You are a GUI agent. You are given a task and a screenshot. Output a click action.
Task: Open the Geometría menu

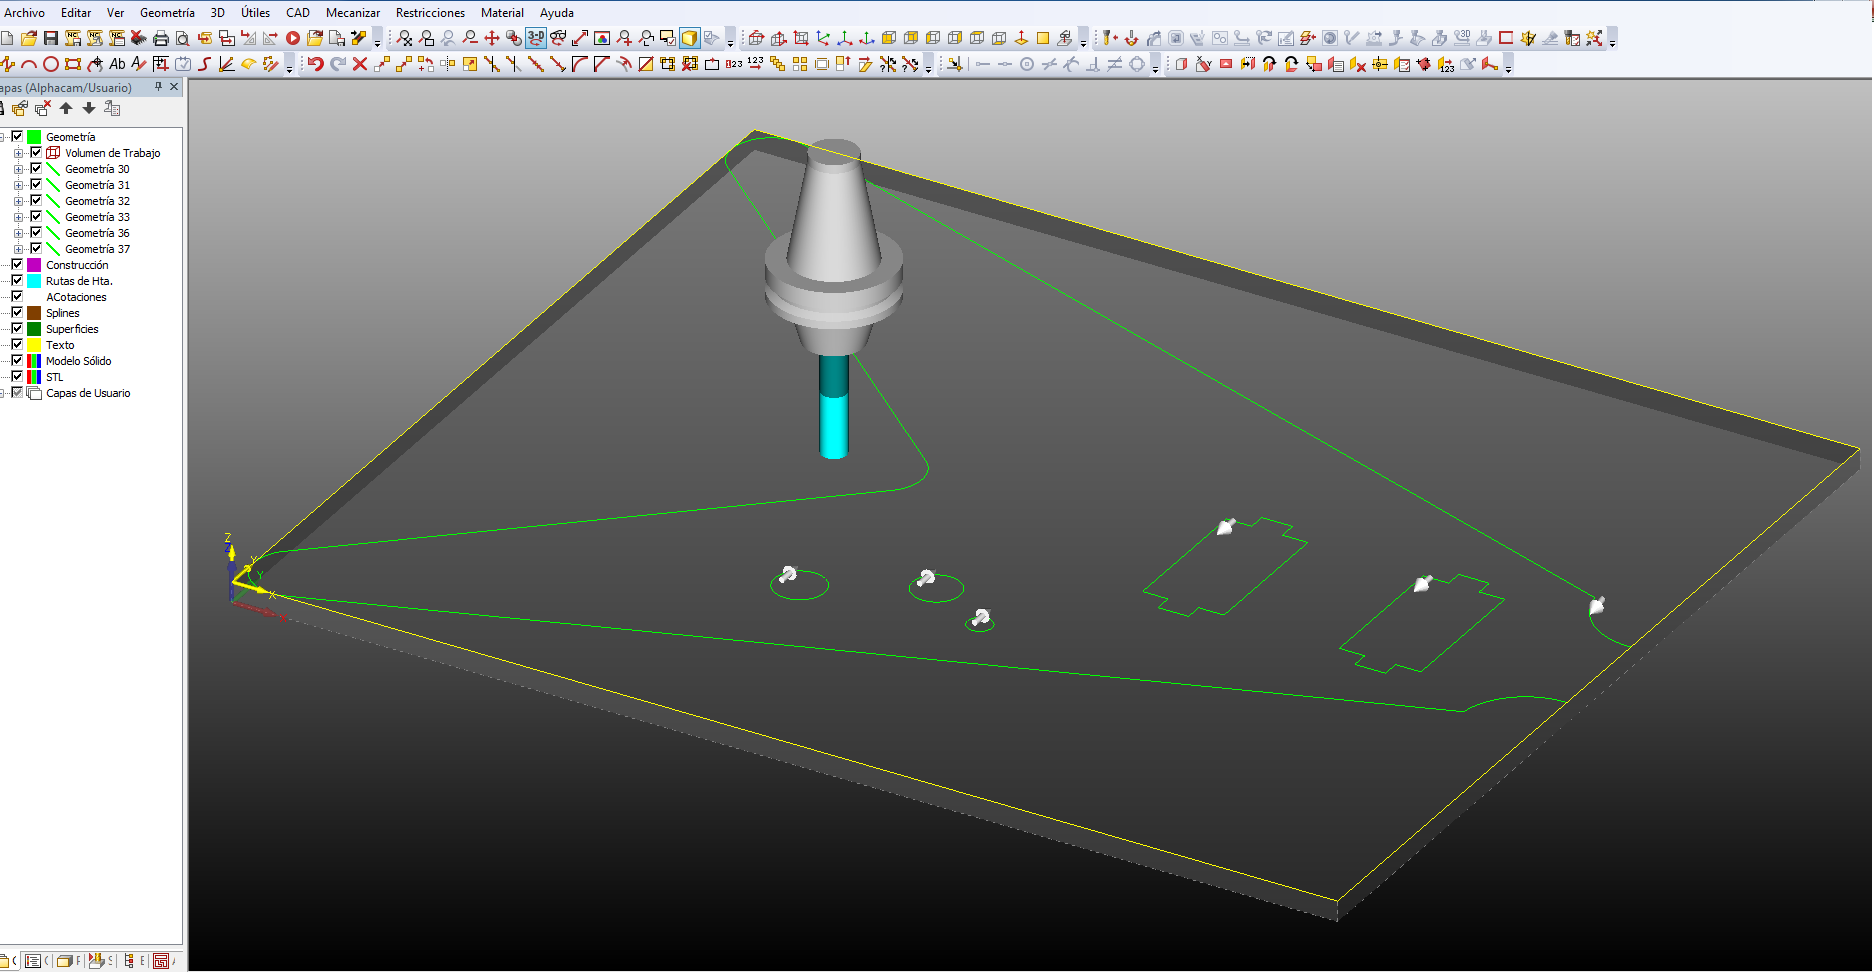167,13
